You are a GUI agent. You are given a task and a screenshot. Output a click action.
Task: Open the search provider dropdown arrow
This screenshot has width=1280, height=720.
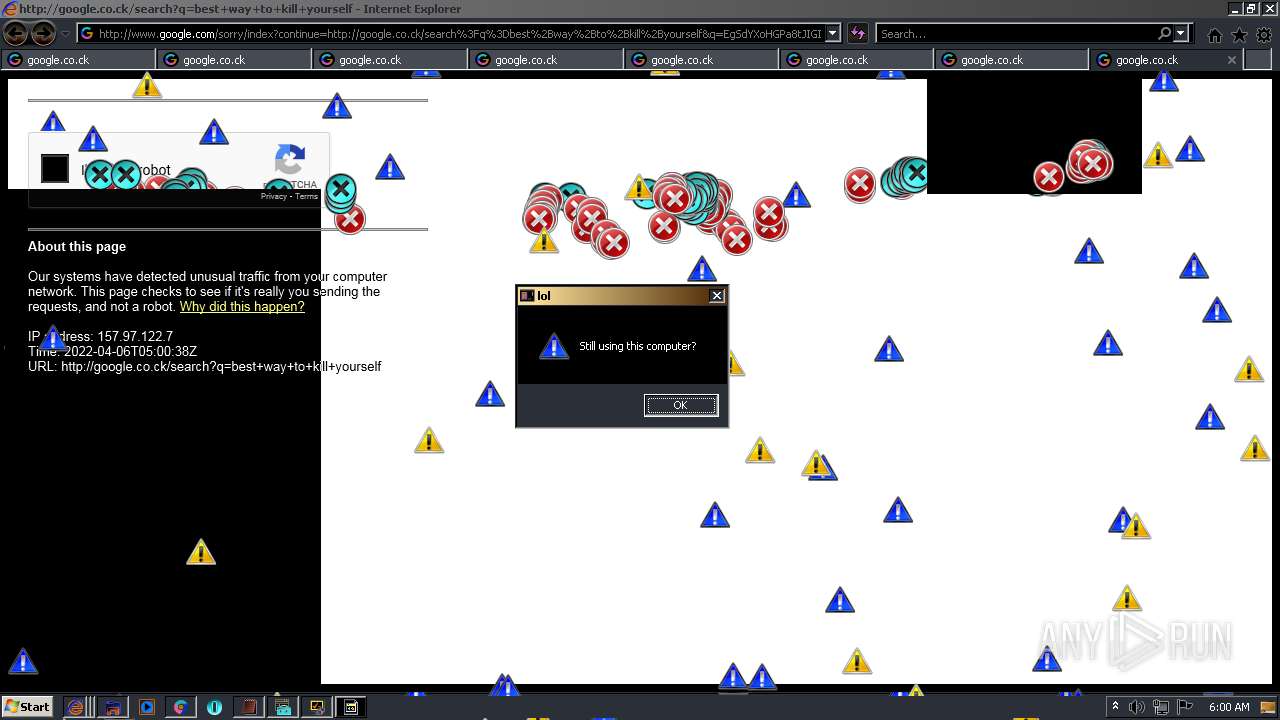(x=1181, y=34)
